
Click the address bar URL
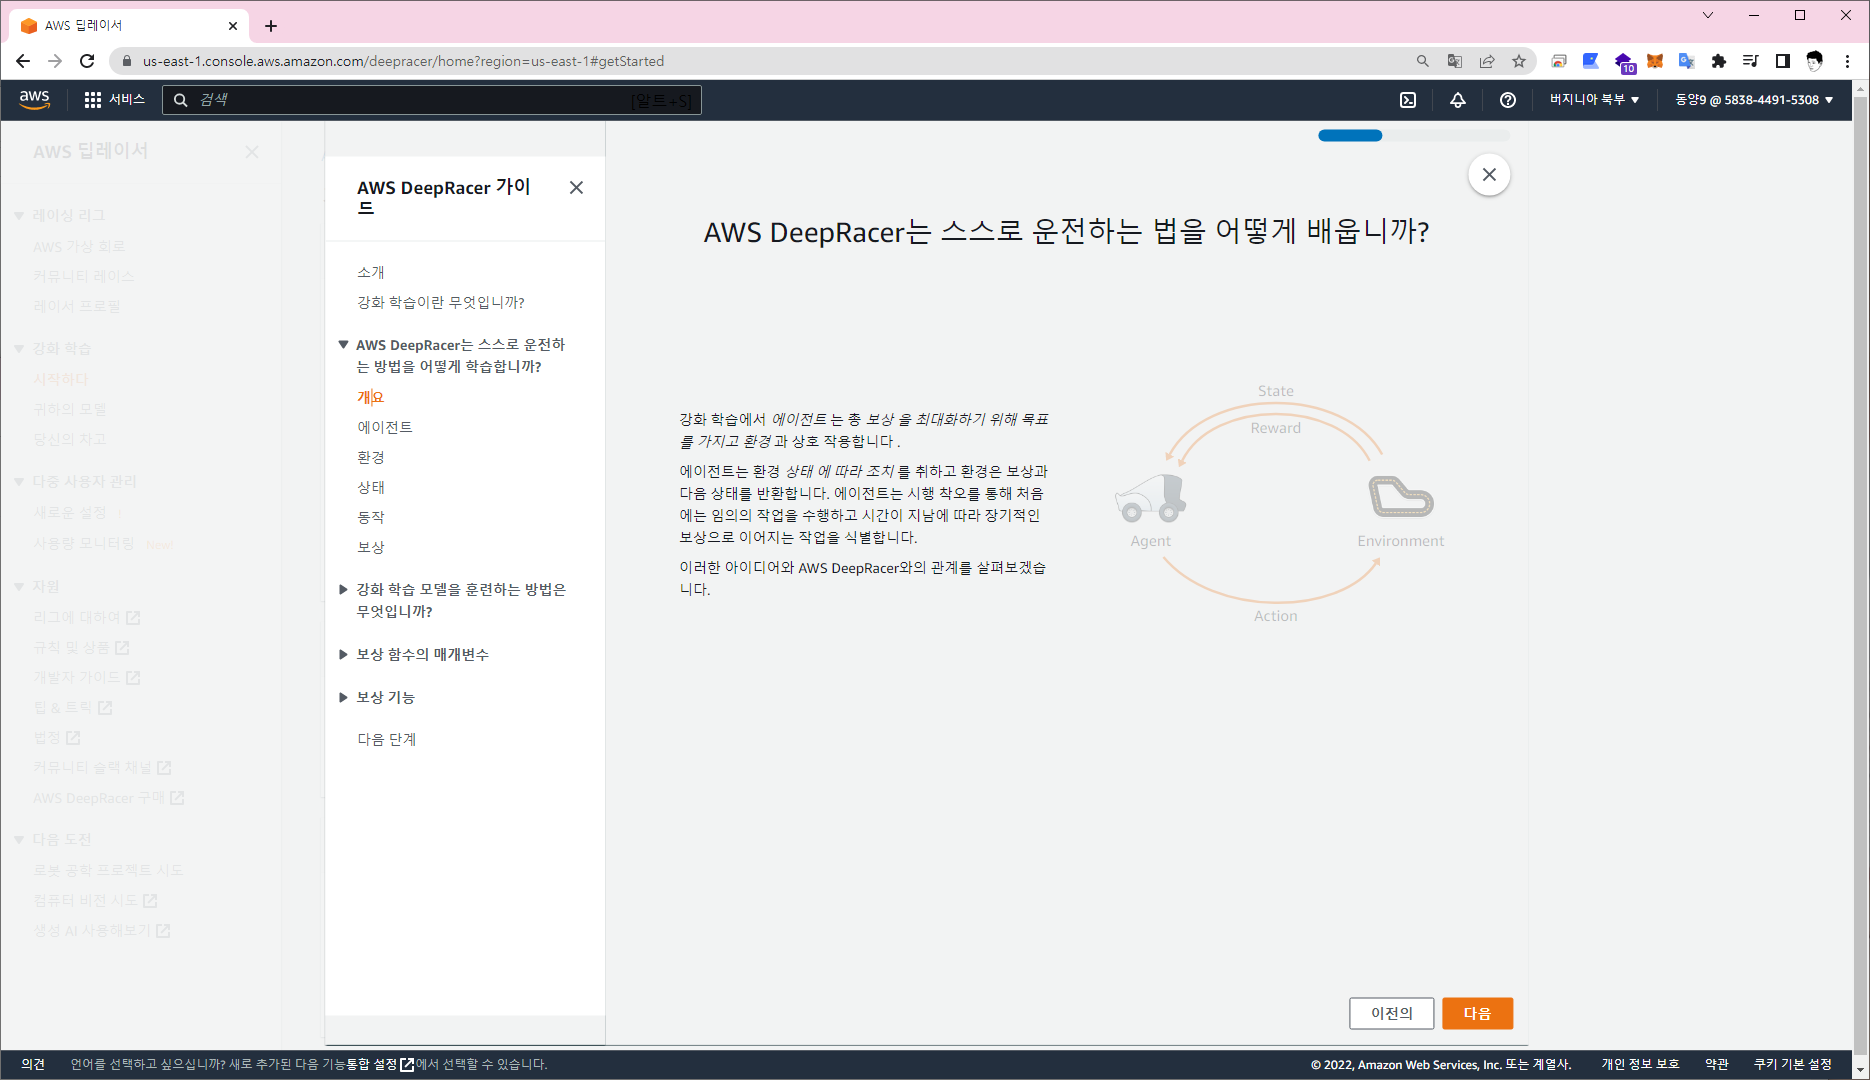click(x=403, y=61)
